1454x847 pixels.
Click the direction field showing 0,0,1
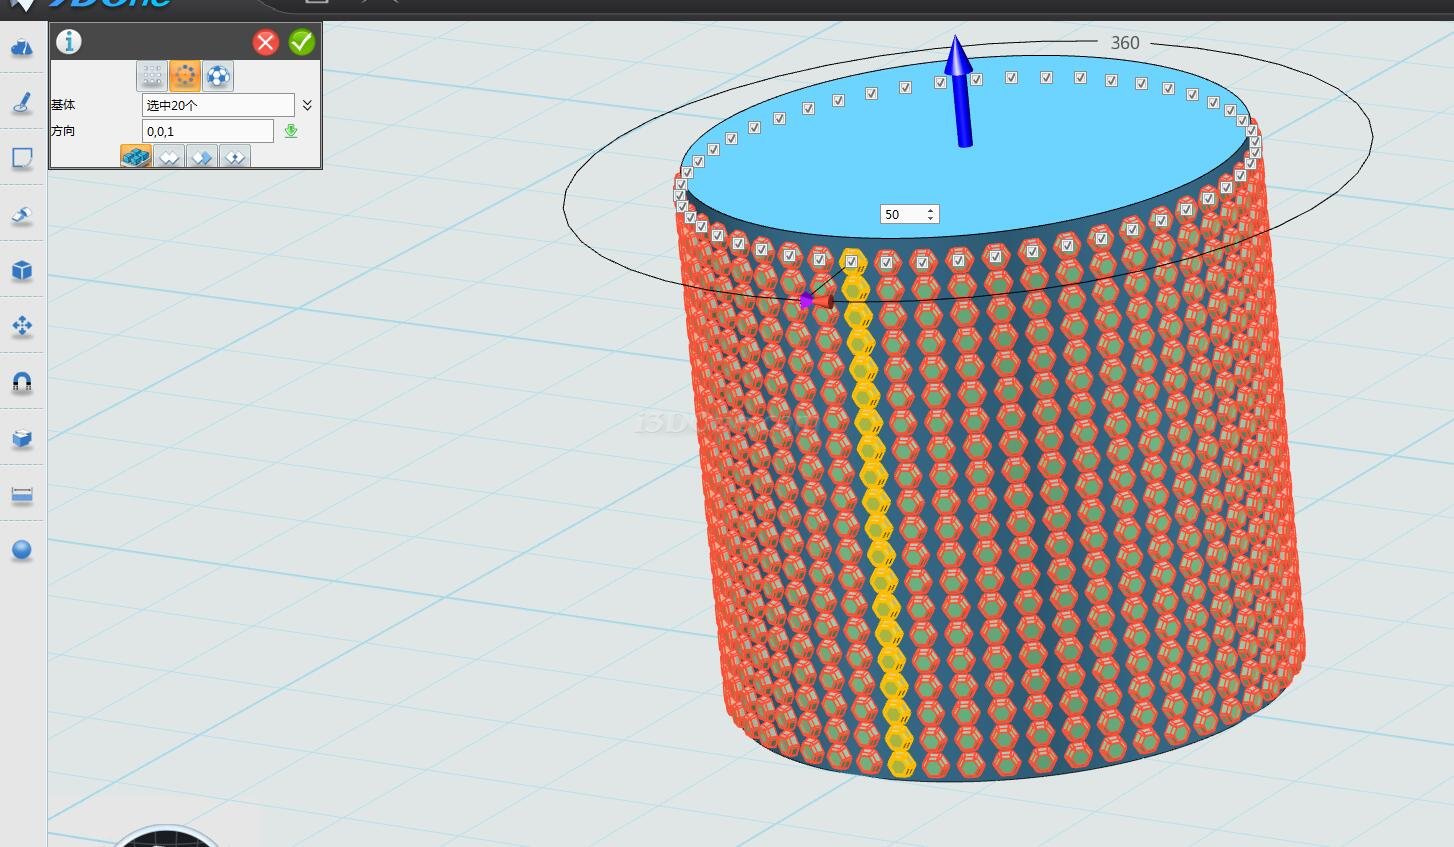pyautogui.click(x=207, y=131)
